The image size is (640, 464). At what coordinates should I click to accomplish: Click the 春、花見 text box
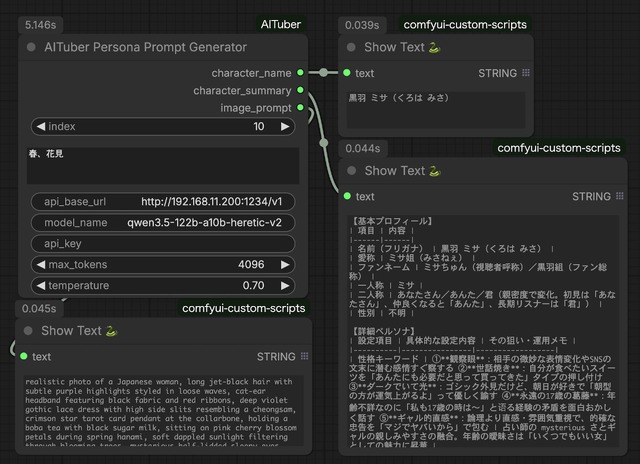pos(164,166)
